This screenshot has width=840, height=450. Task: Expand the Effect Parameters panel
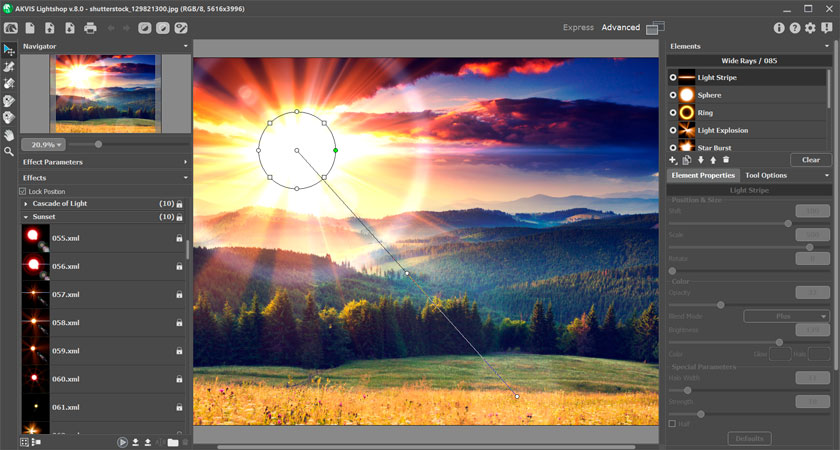(x=185, y=162)
